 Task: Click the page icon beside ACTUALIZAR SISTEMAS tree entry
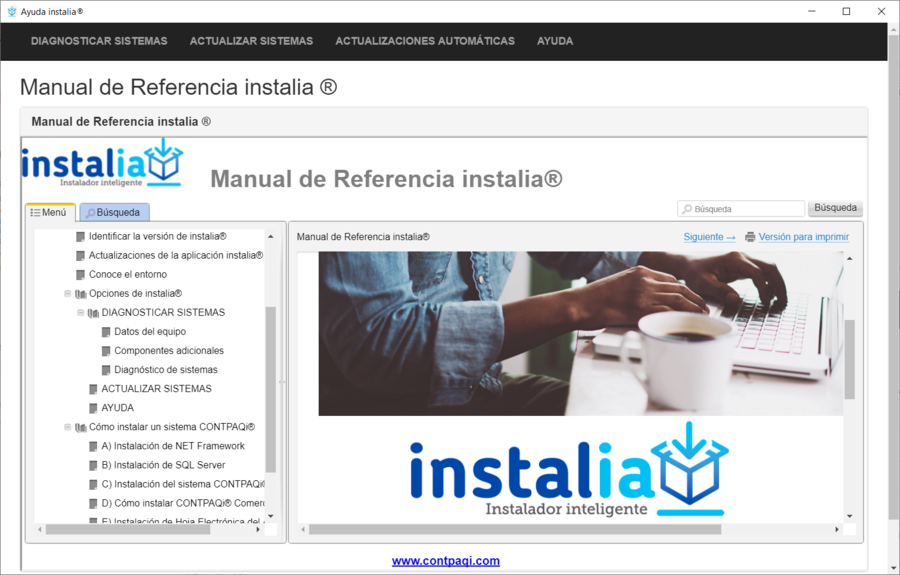[93, 389]
